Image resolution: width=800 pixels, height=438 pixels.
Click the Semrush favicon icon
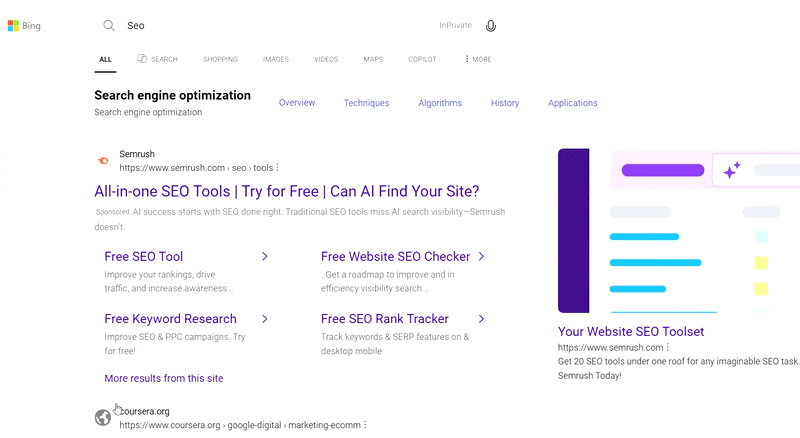[103, 161]
